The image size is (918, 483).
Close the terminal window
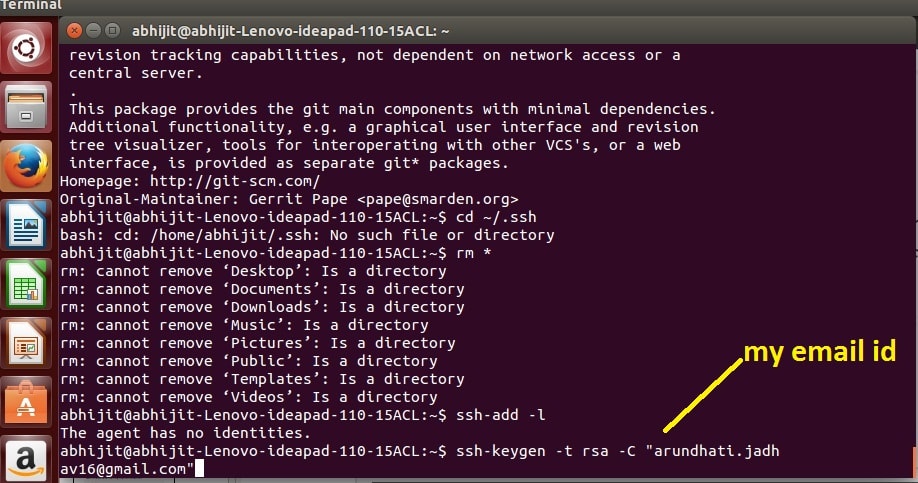coord(74,30)
